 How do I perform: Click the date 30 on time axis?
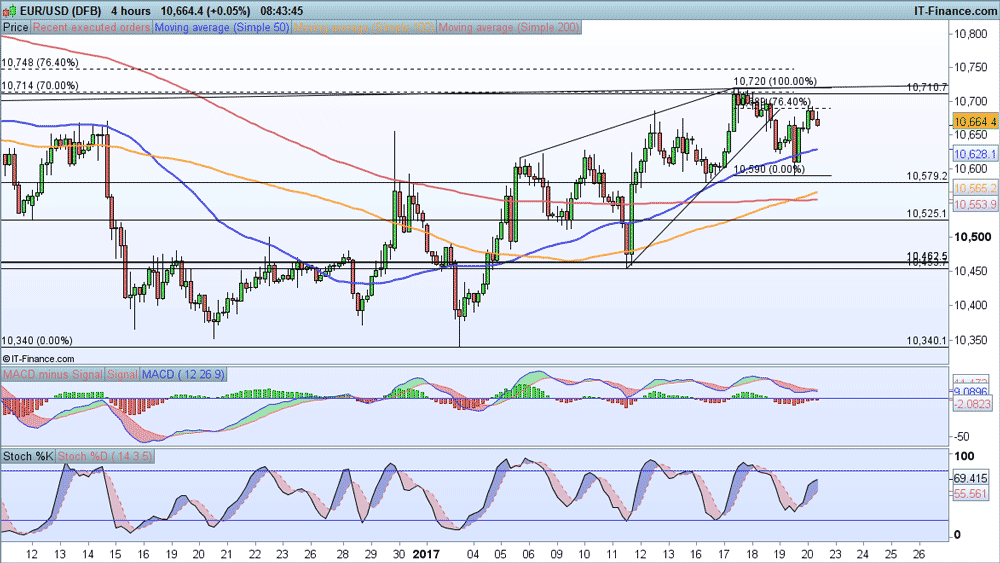[399, 554]
